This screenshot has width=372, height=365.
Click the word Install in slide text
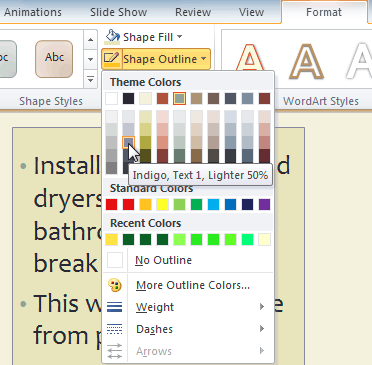coord(67,166)
